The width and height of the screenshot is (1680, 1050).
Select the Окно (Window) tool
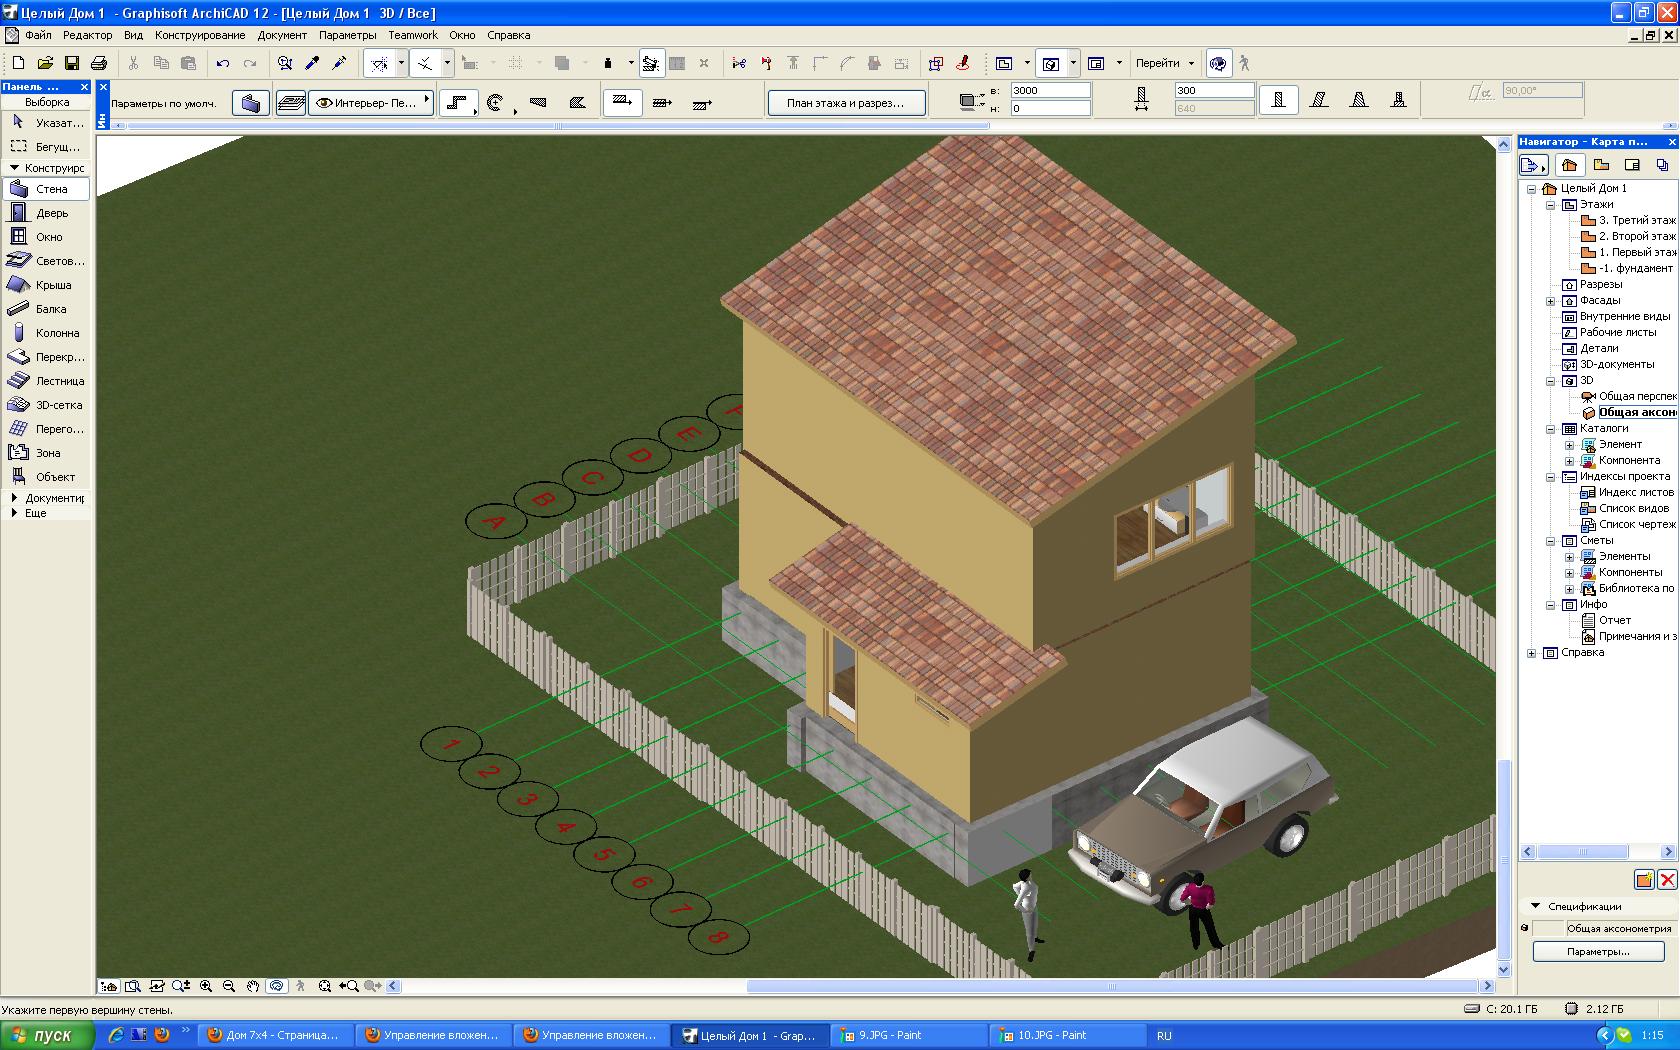46,237
